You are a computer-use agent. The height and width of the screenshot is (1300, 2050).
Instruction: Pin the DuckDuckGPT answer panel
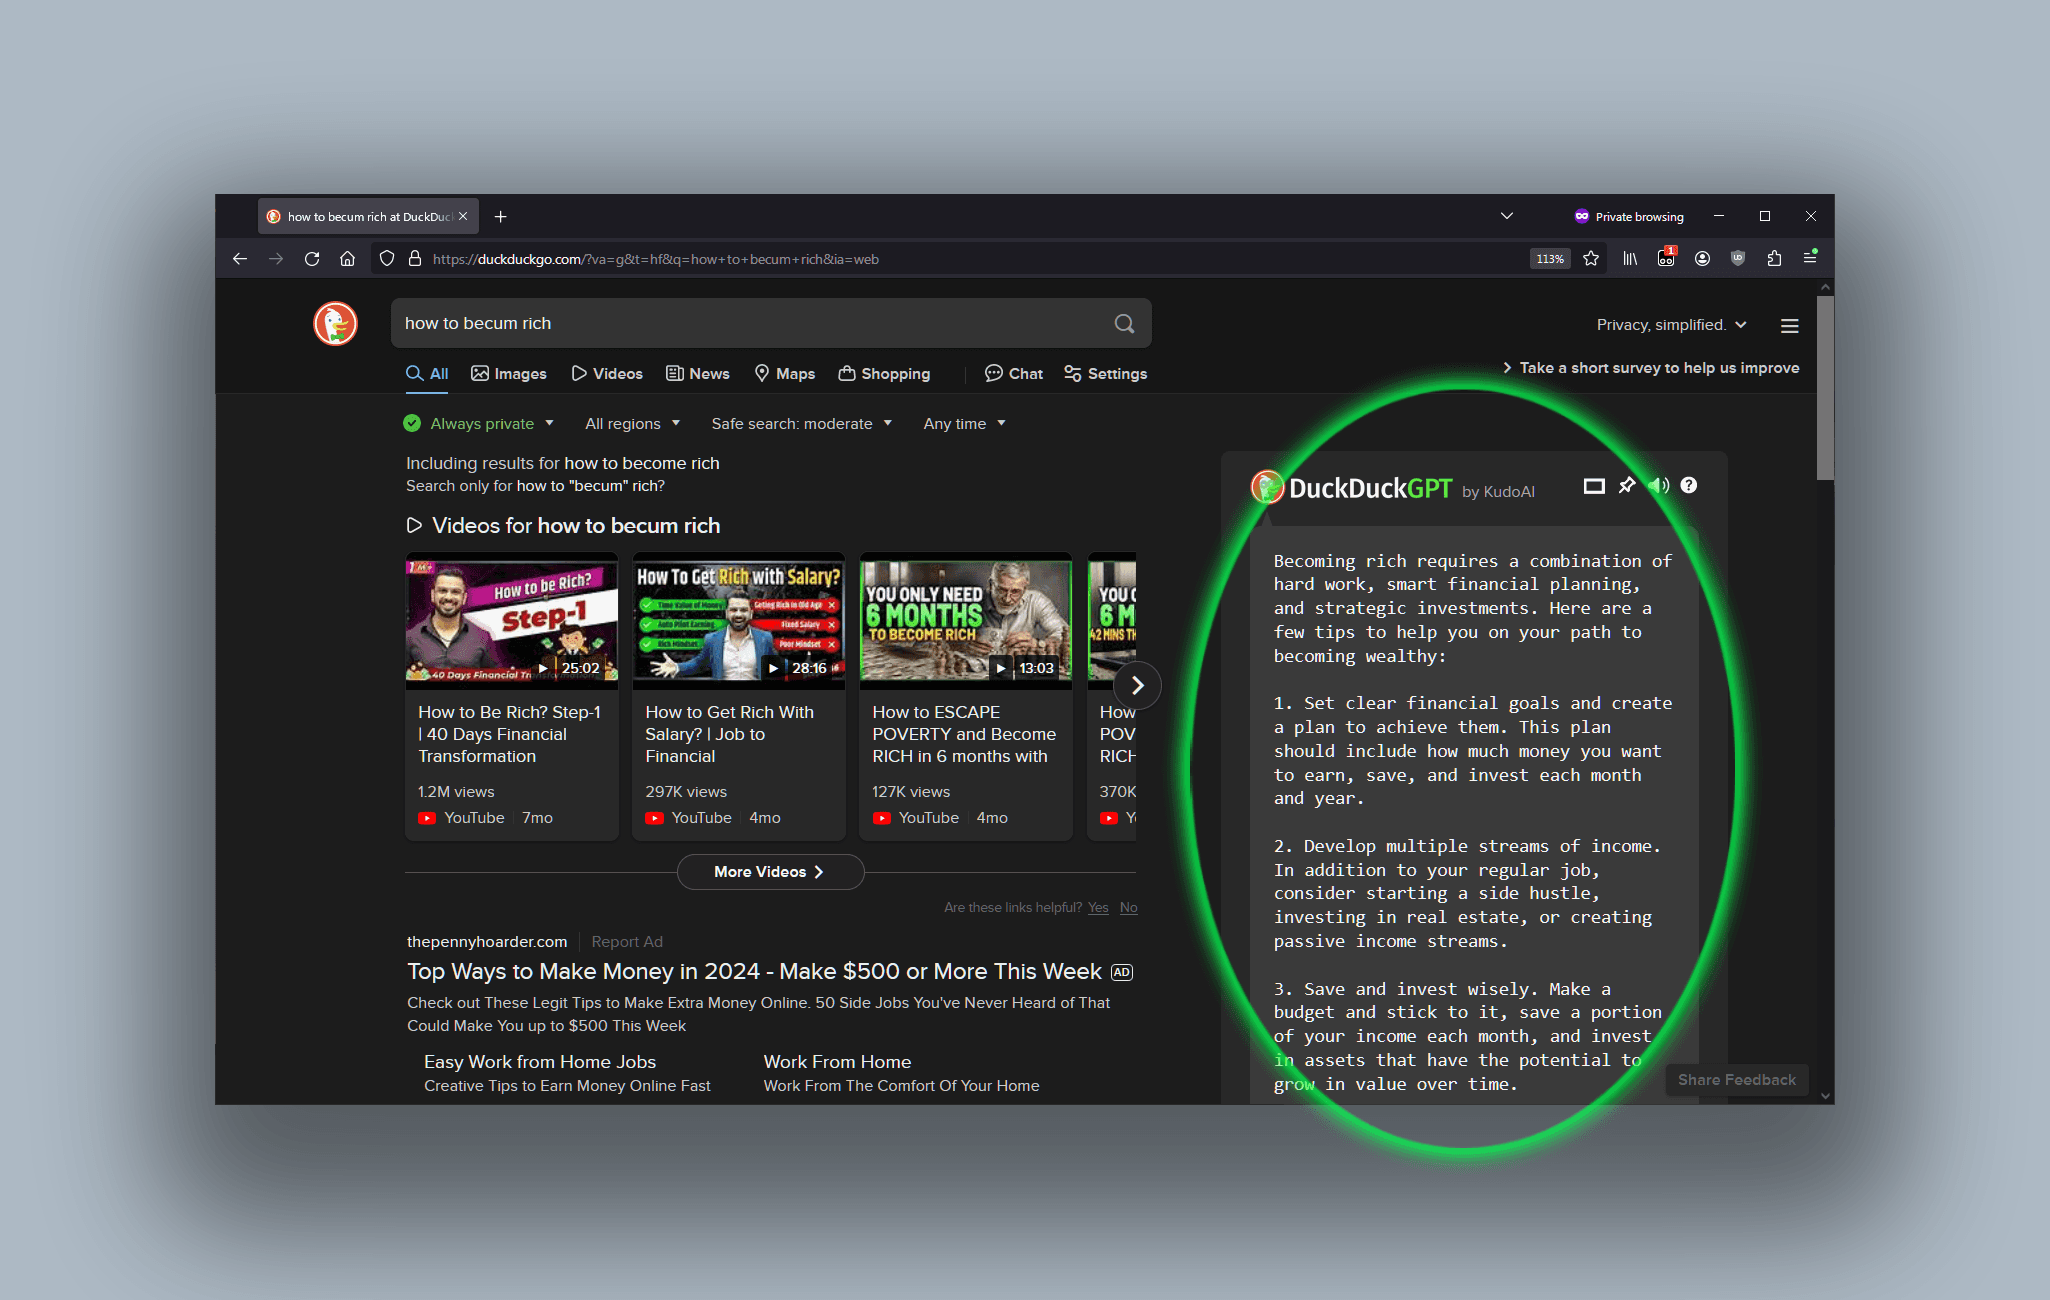pyautogui.click(x=1627, y=485)
